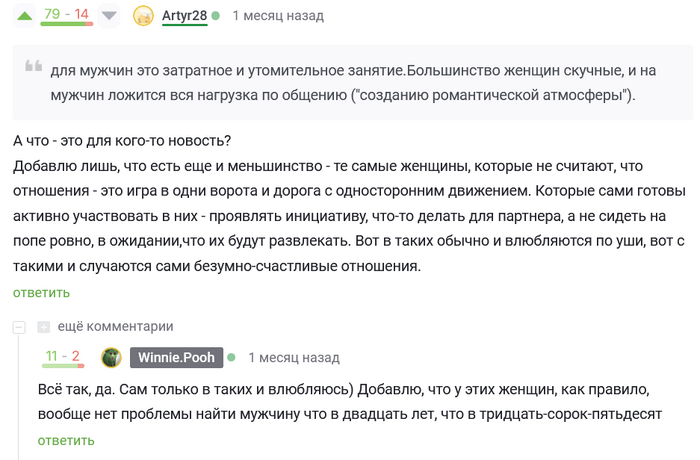Click the 79 - 14 rating counter
This screenshot has height=460, width=700.
67,15
